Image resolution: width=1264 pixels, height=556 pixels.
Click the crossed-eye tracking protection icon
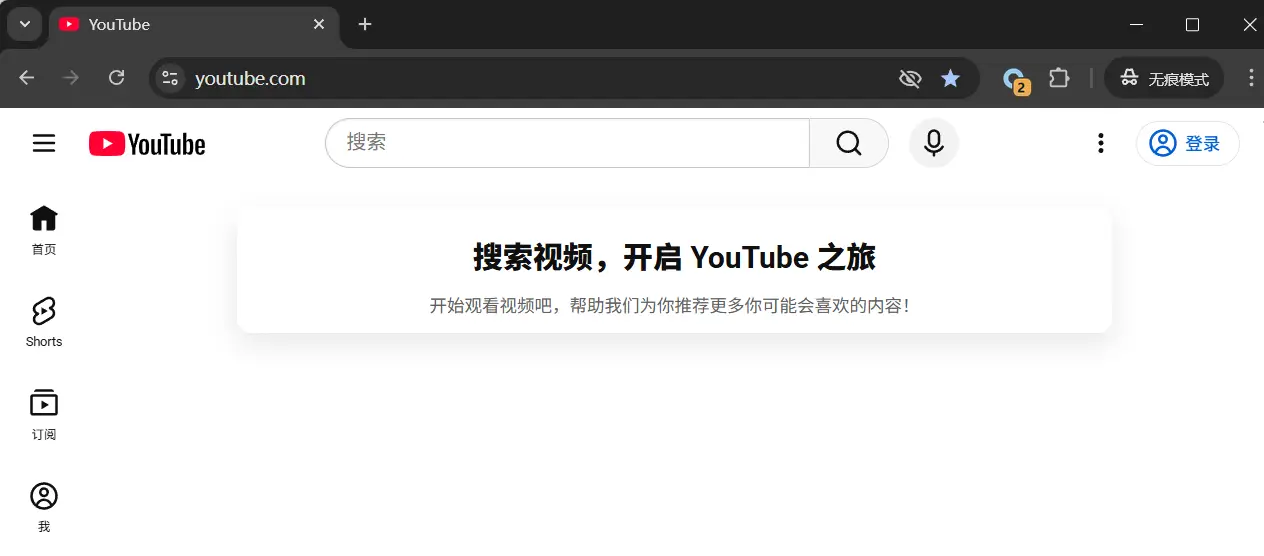pyautogui.click(x=910, y=78)
